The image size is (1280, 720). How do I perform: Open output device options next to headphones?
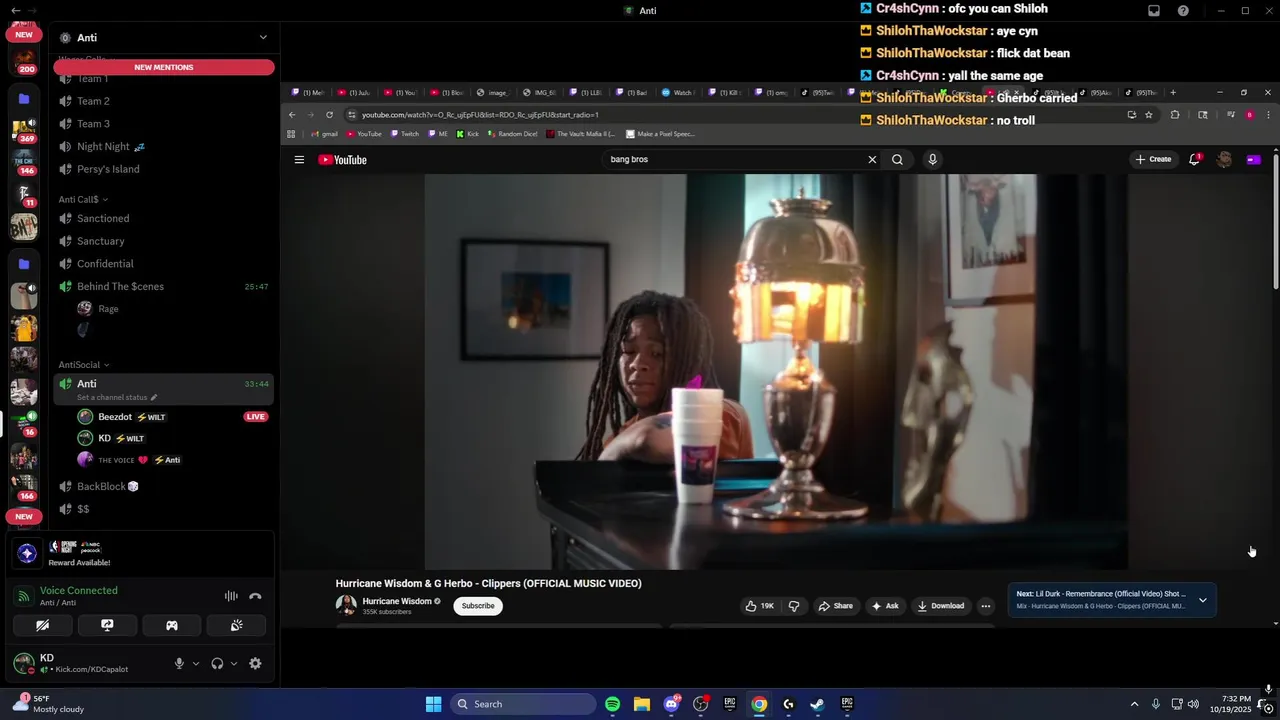click(233, 663)
